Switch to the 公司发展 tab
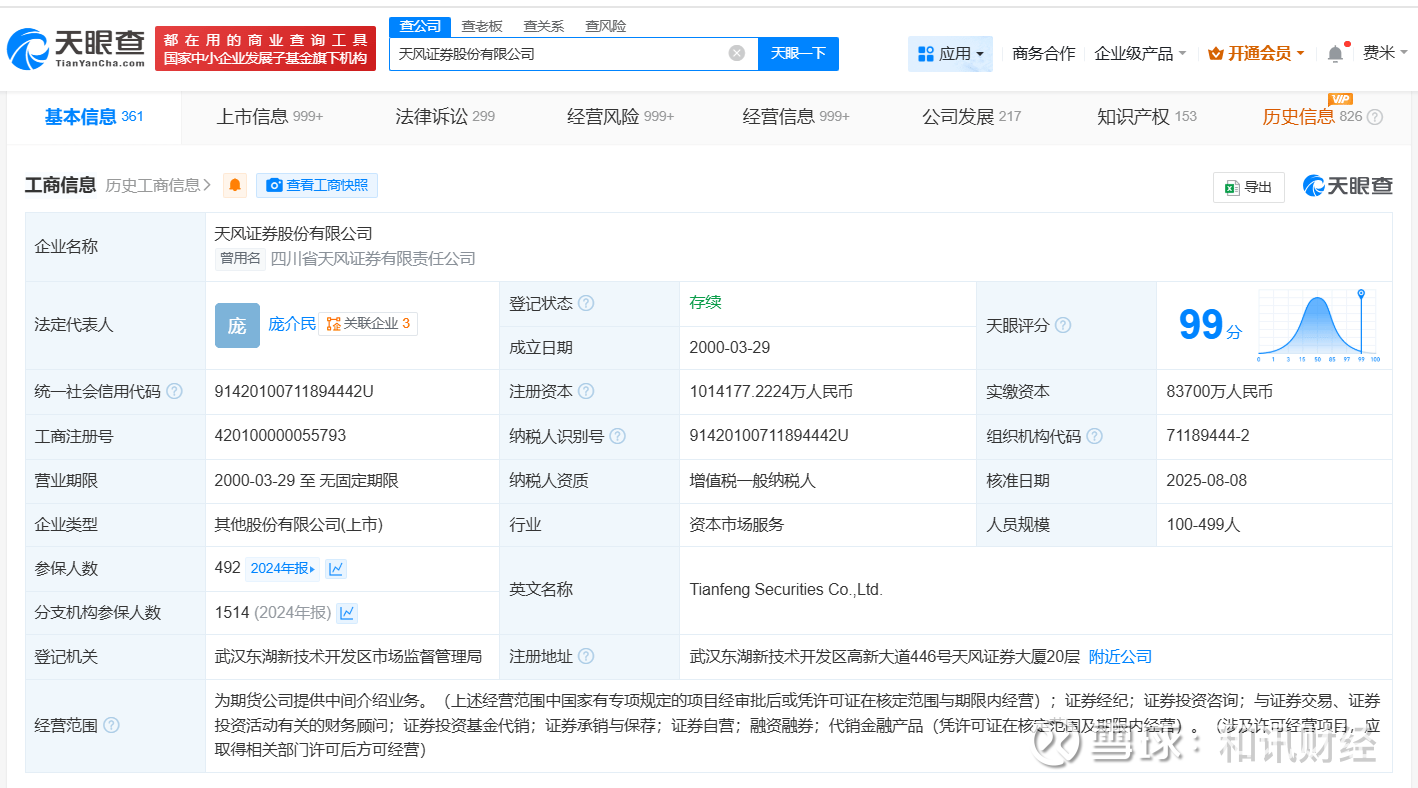 point(971,117)
